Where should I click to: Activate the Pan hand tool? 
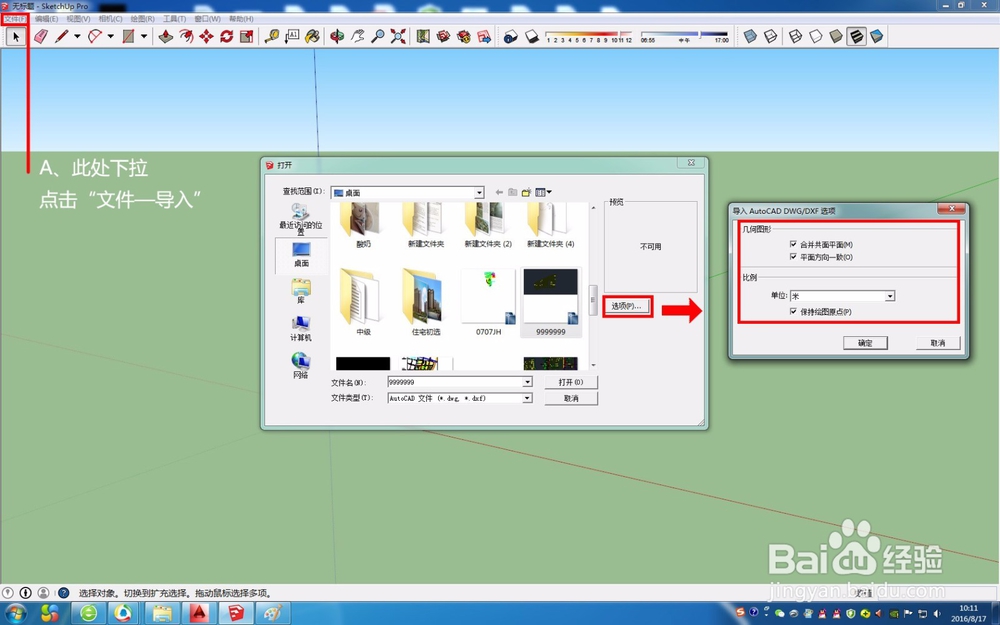click(358, 36)
